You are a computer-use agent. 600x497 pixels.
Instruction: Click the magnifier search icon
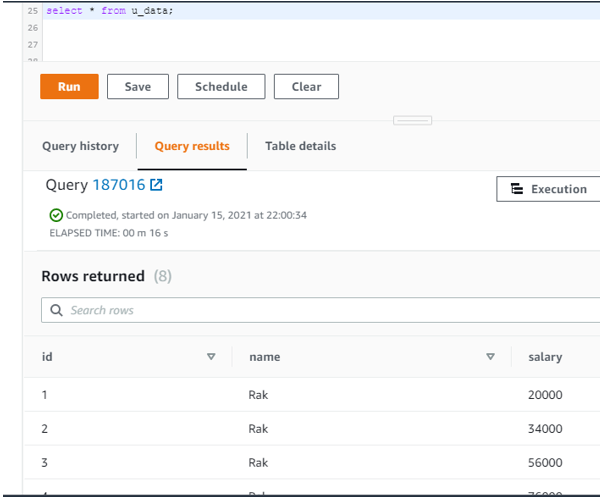click(x=56, y=310)
